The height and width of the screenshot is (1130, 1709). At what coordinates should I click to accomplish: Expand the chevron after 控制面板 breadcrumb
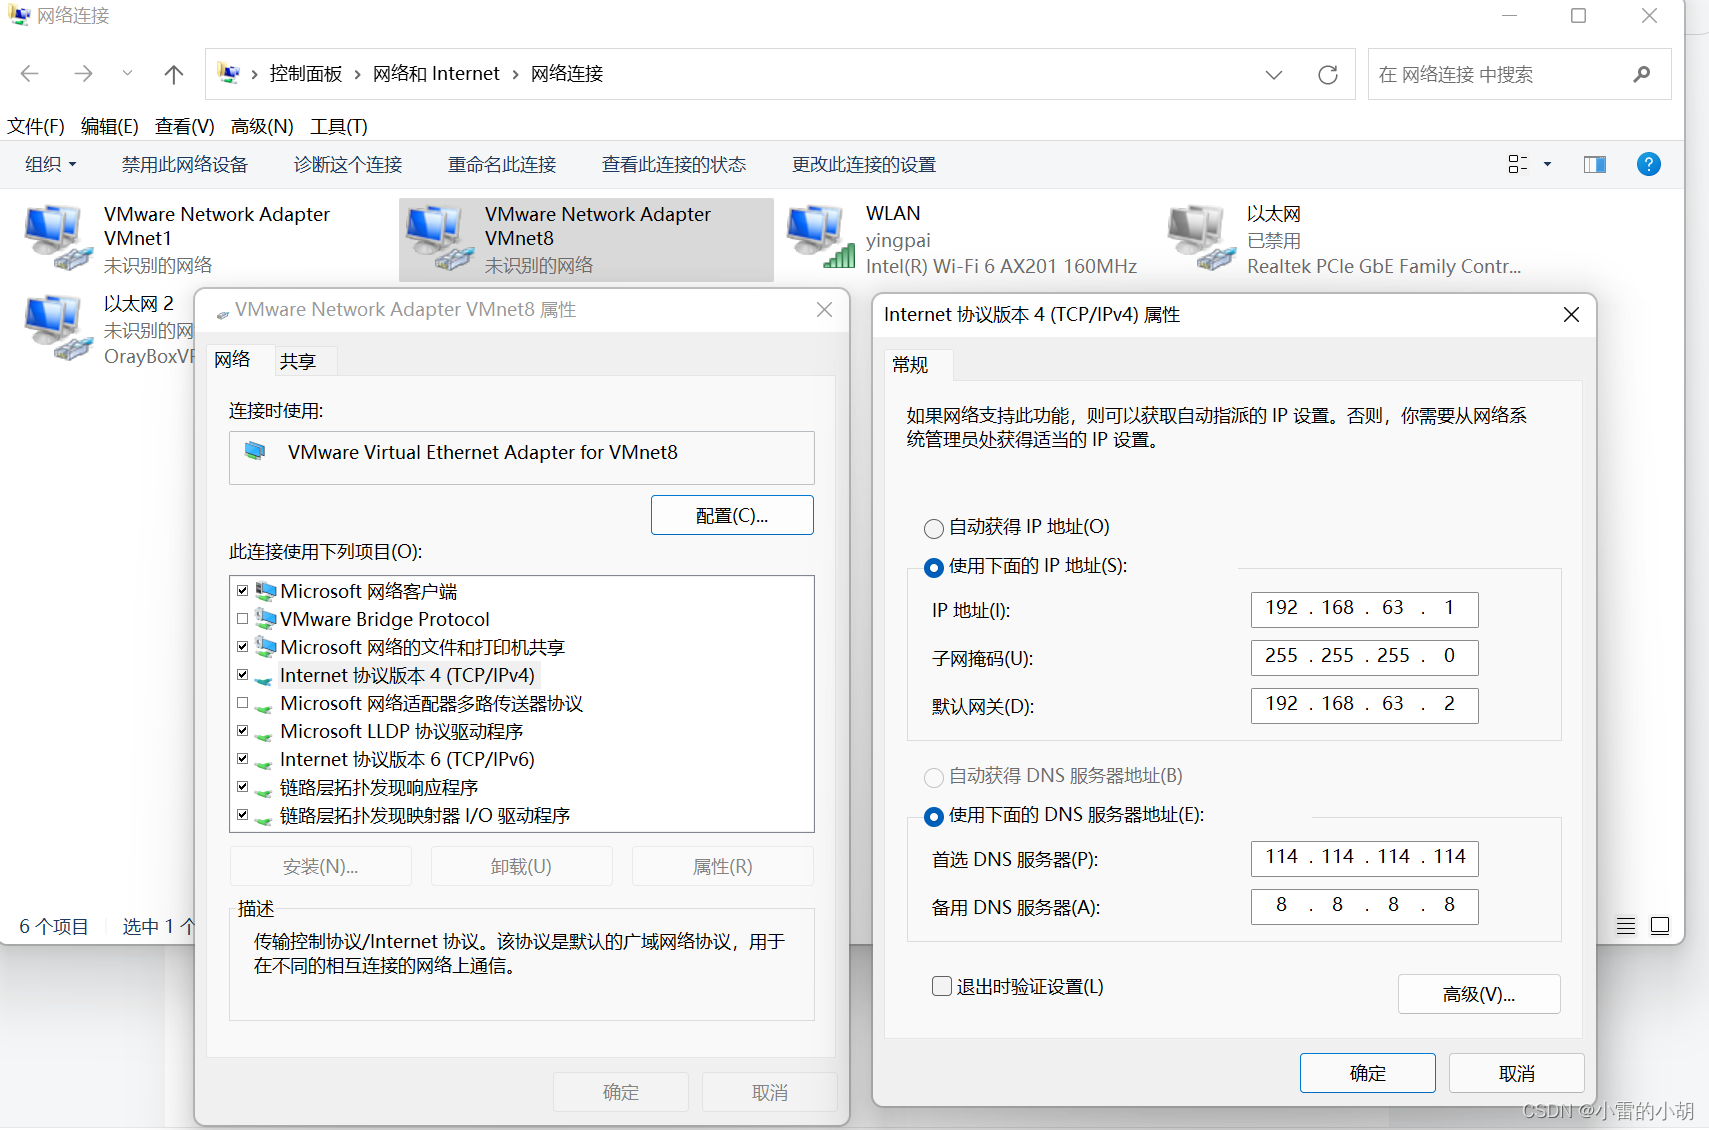pyautogui.click(x=357, y=74)
